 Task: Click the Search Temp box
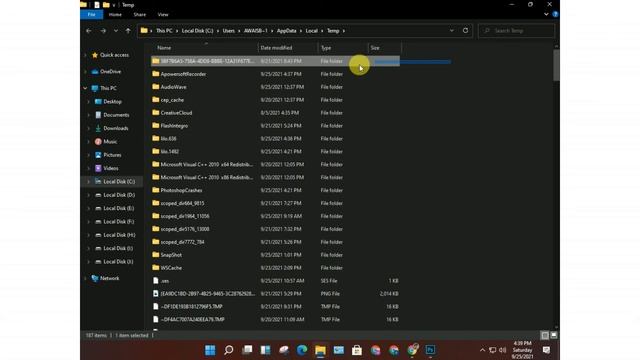click(x=517, y=31)
